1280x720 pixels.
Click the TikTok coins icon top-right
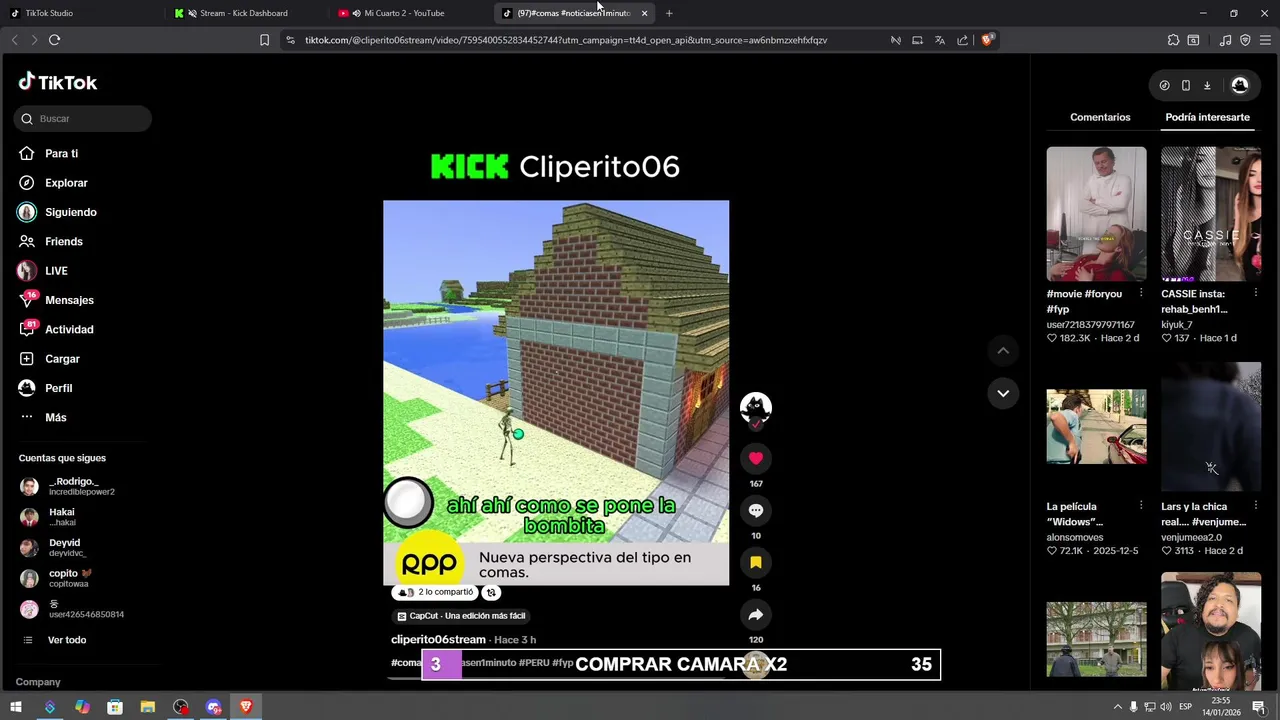tap(1164, 86)
